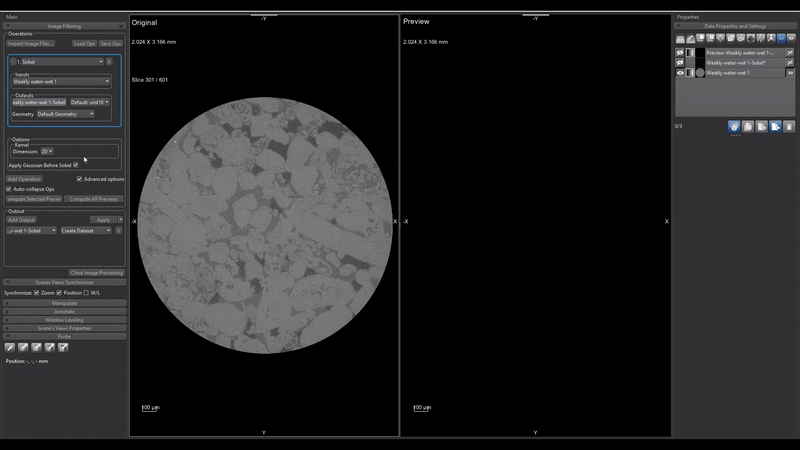Collapse Data Properties and Settings header
The height and width of the screenshot is (450, 800).
735,26
